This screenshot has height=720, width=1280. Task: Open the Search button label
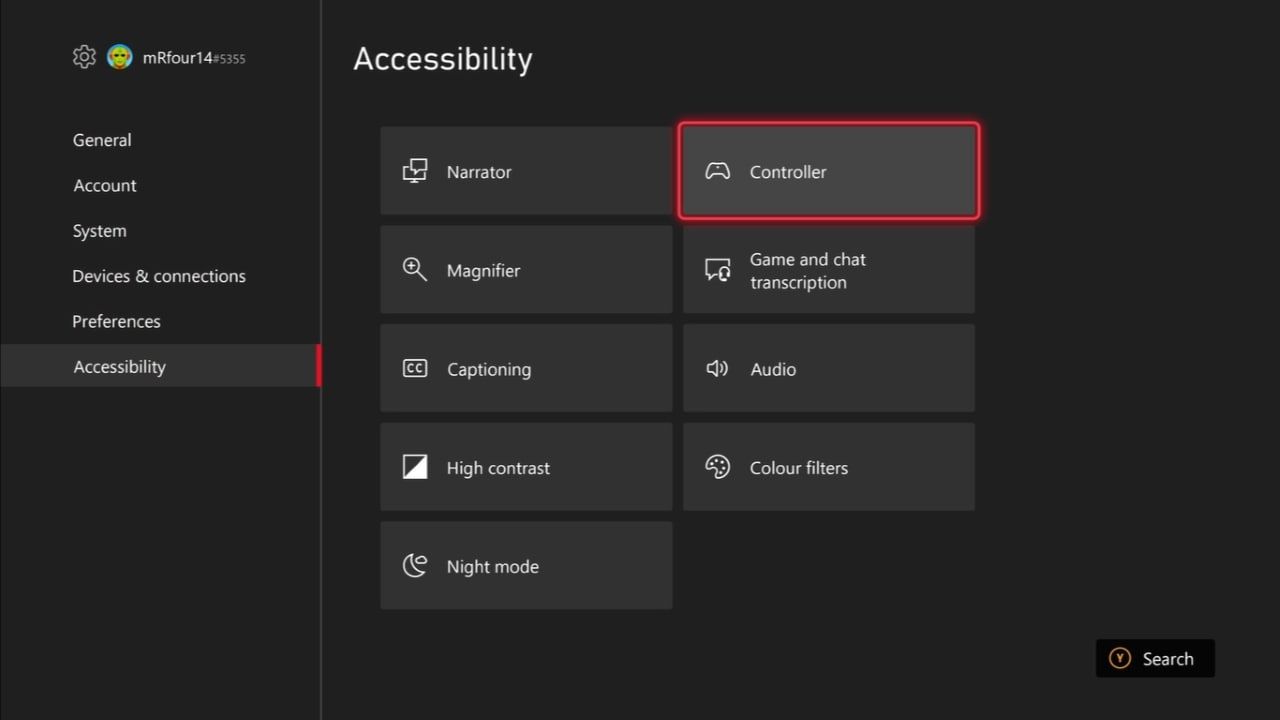[1167, 659]
